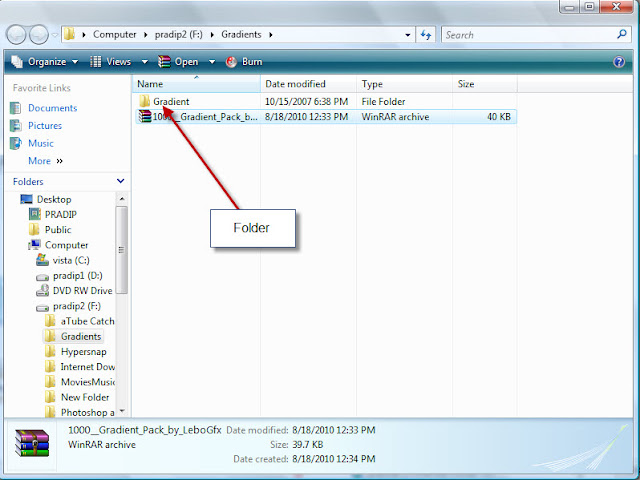This screenshot has height=480, width=640.
Task: Click the folder tree scroll down arrow
Action: (x=122, y=411)
